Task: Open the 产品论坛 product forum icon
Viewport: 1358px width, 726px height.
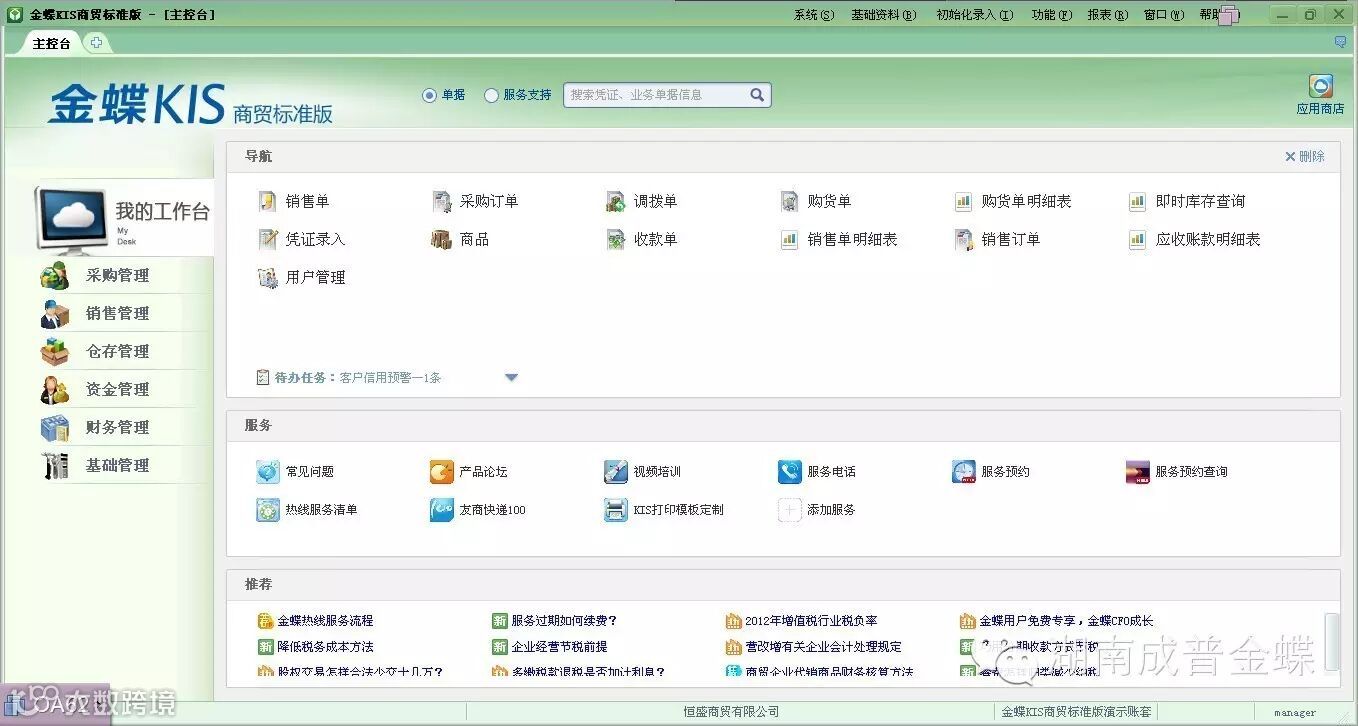Action: 442,471
